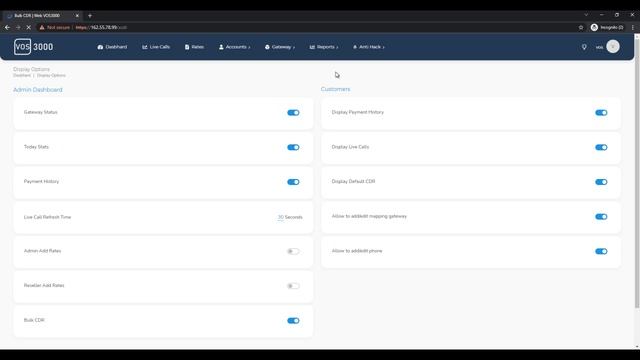Open the Dashboard menu item
640x360 pixels.
point(112,47)
